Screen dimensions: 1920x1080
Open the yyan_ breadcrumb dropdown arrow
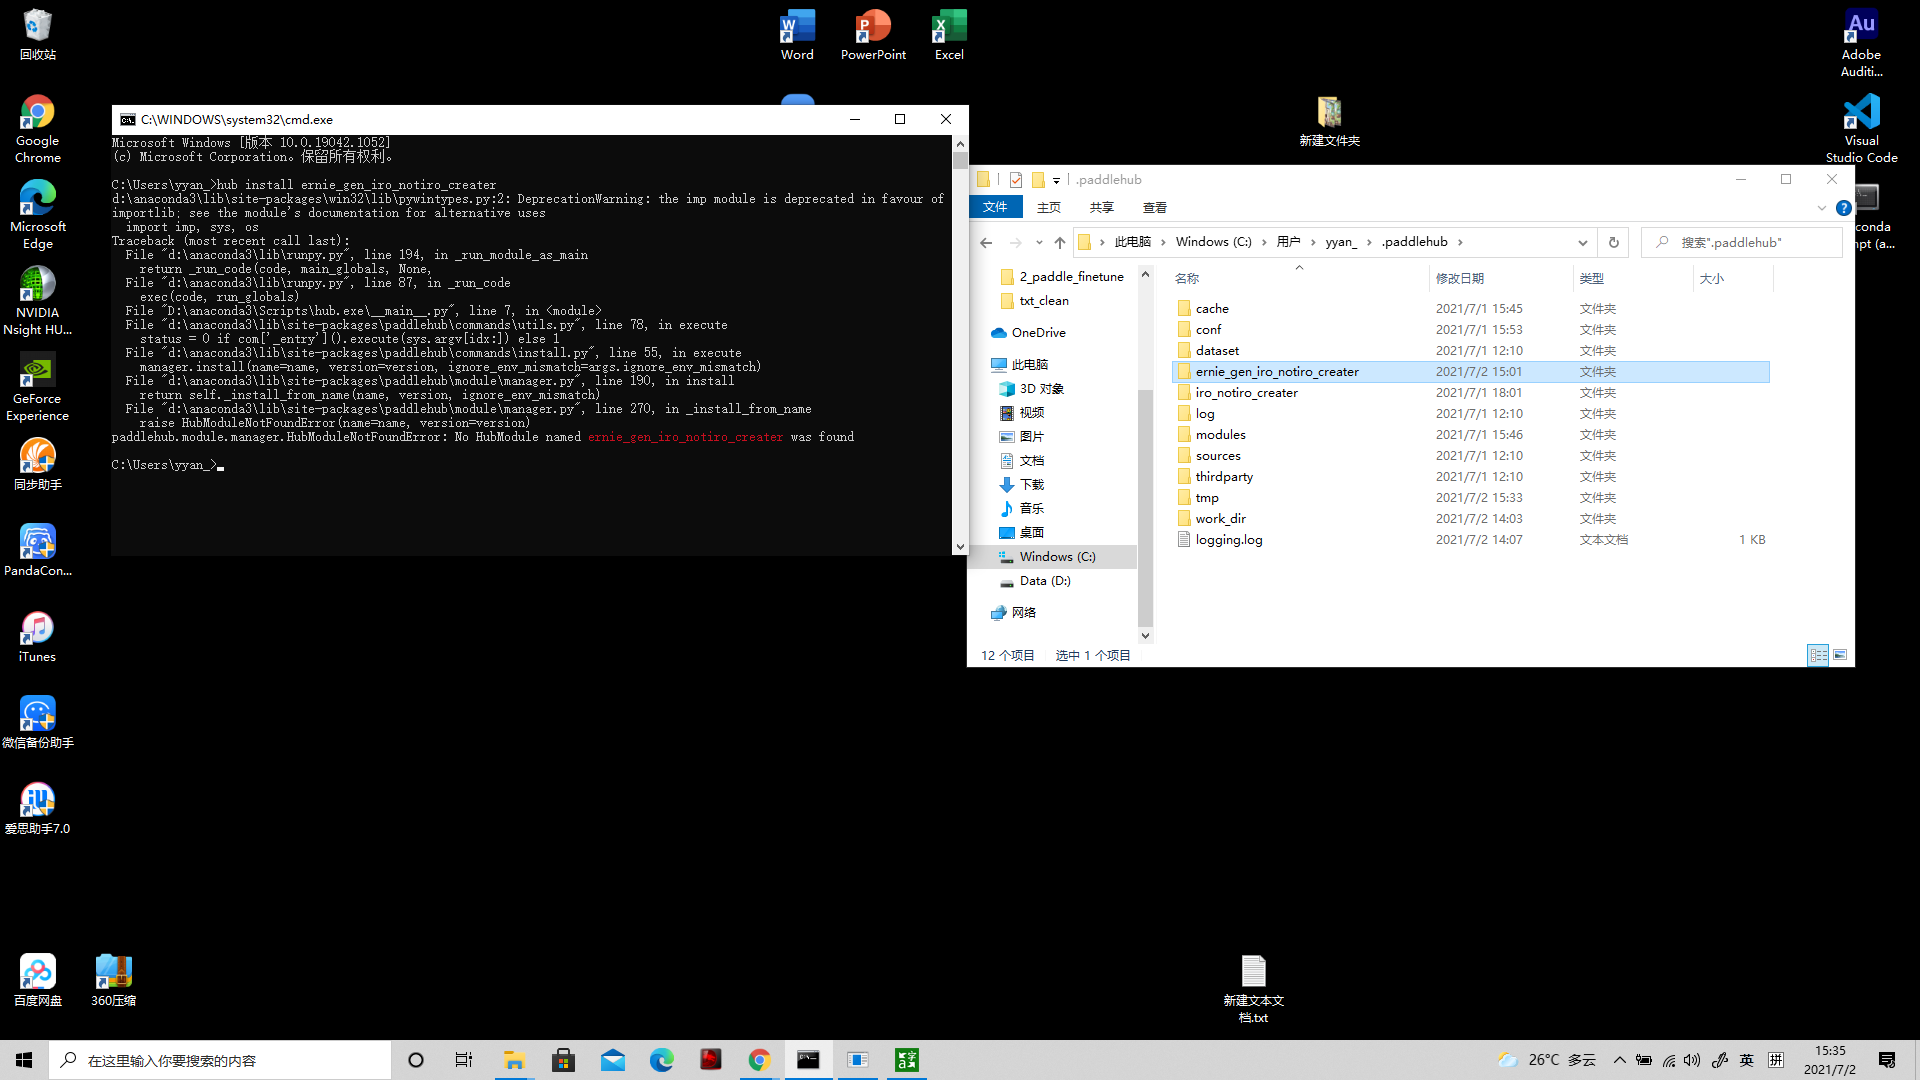point(1367,242)
